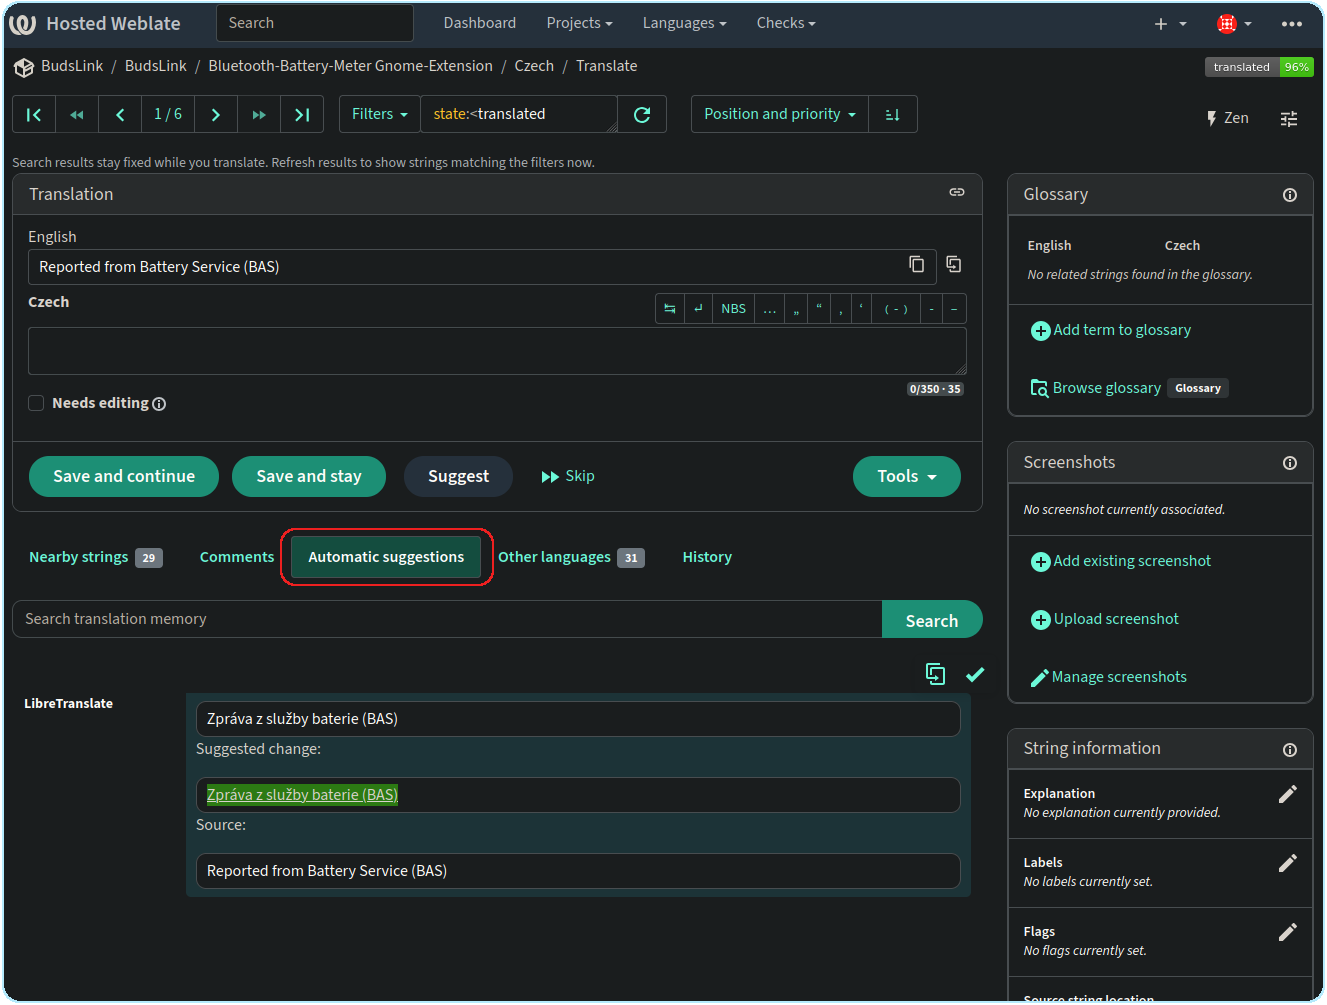Insert a newline character symbol
The height and width of the screenshot is (1005, 1327).
698,309
